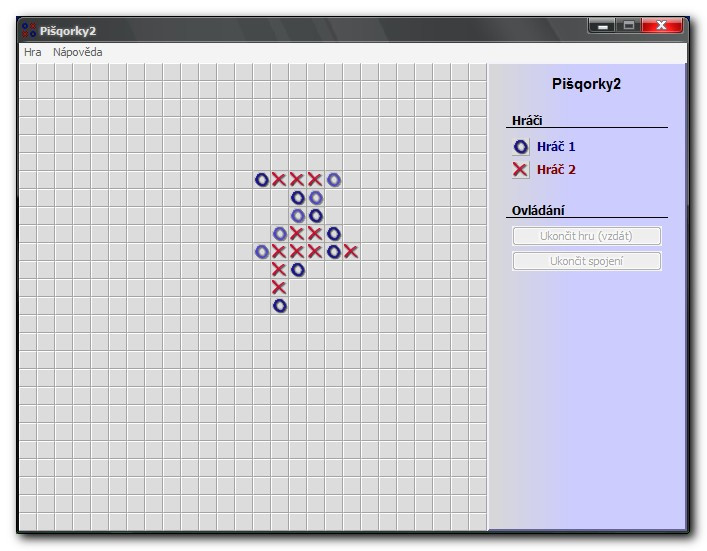Click the O in the two-piece X-O row

pos(298,270)
